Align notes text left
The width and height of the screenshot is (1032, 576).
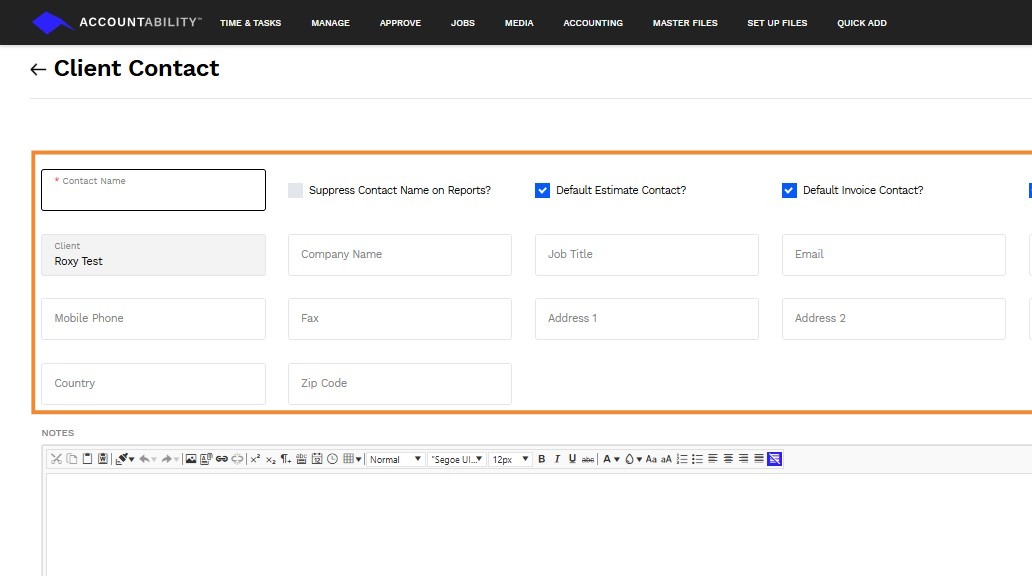click(x=713, y=458)
